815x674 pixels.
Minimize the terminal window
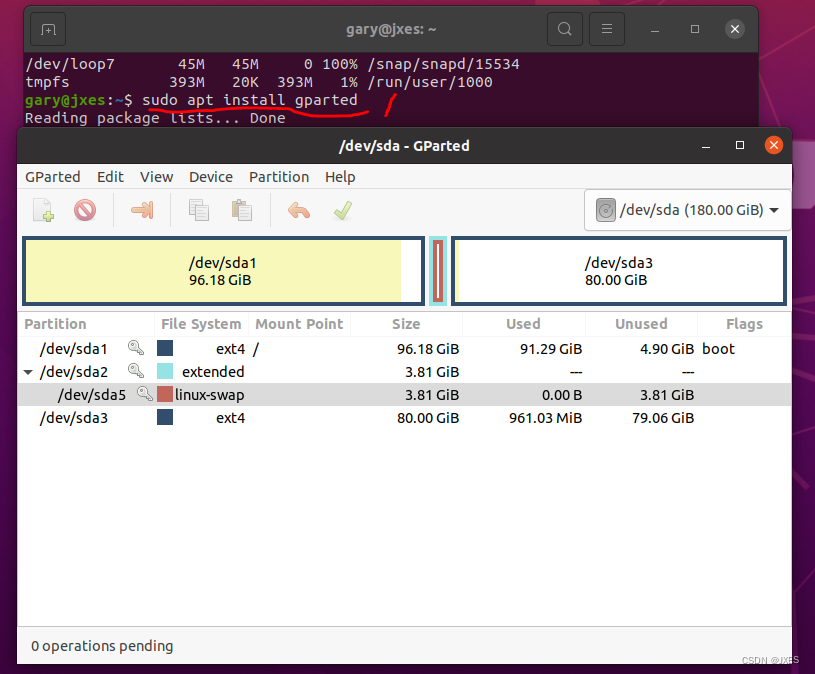(655, 30)
